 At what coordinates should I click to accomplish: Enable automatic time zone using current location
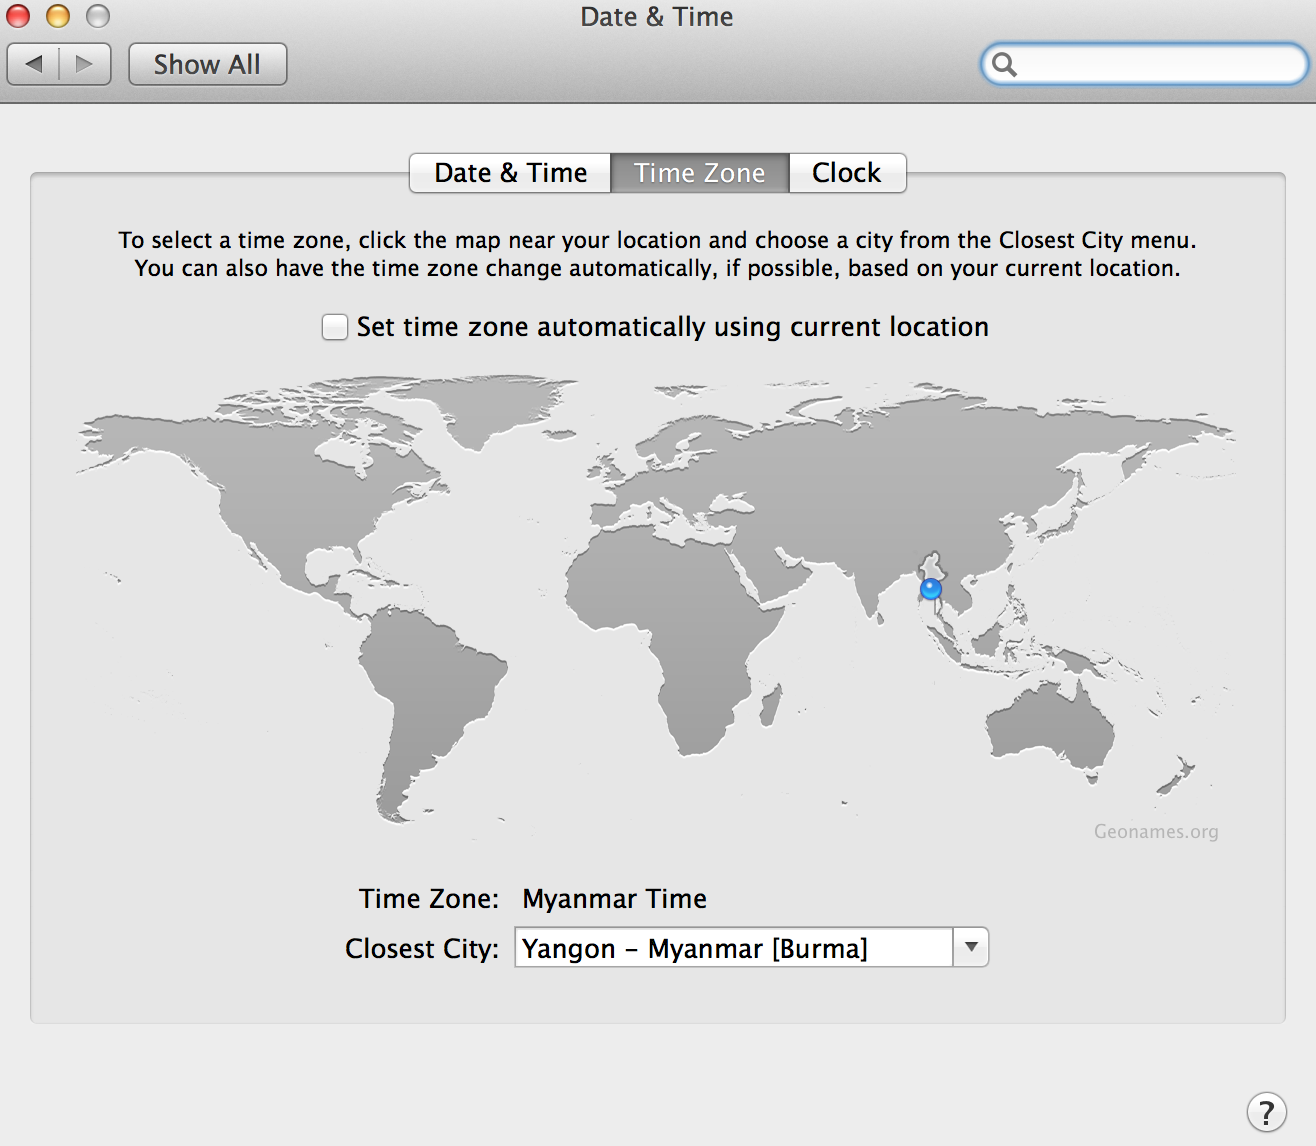335,327
